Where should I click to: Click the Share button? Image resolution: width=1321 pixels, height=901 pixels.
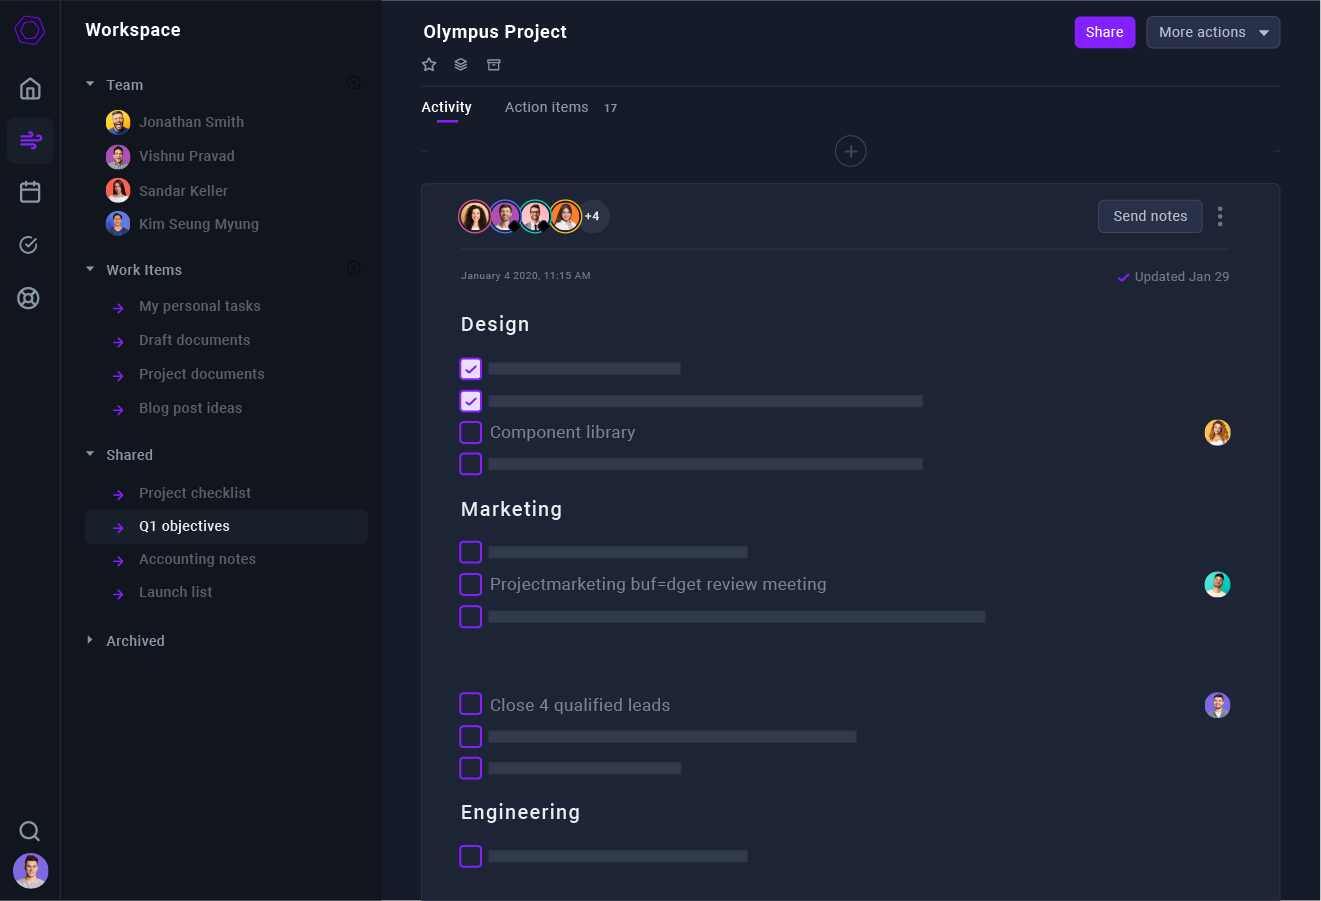point(1104,32)
